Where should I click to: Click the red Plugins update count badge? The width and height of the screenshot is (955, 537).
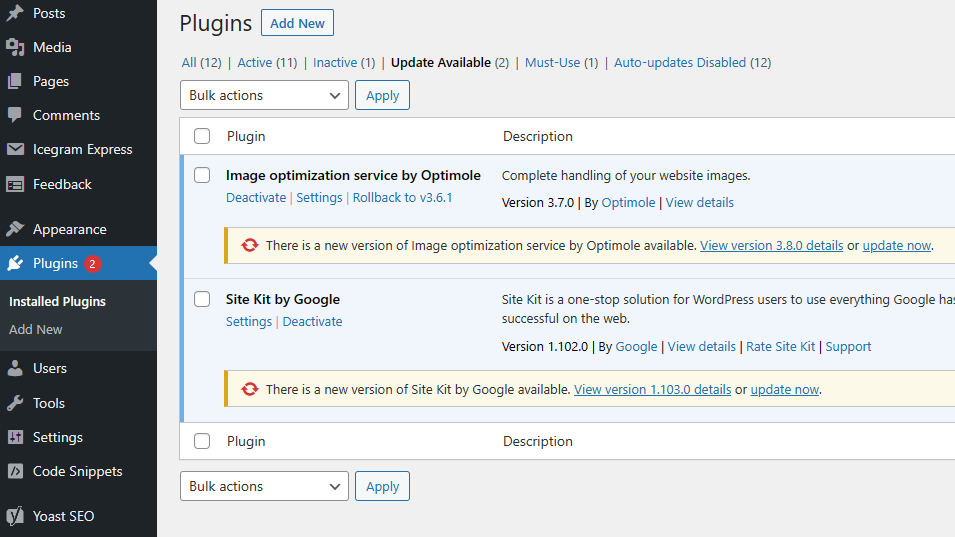93,264
